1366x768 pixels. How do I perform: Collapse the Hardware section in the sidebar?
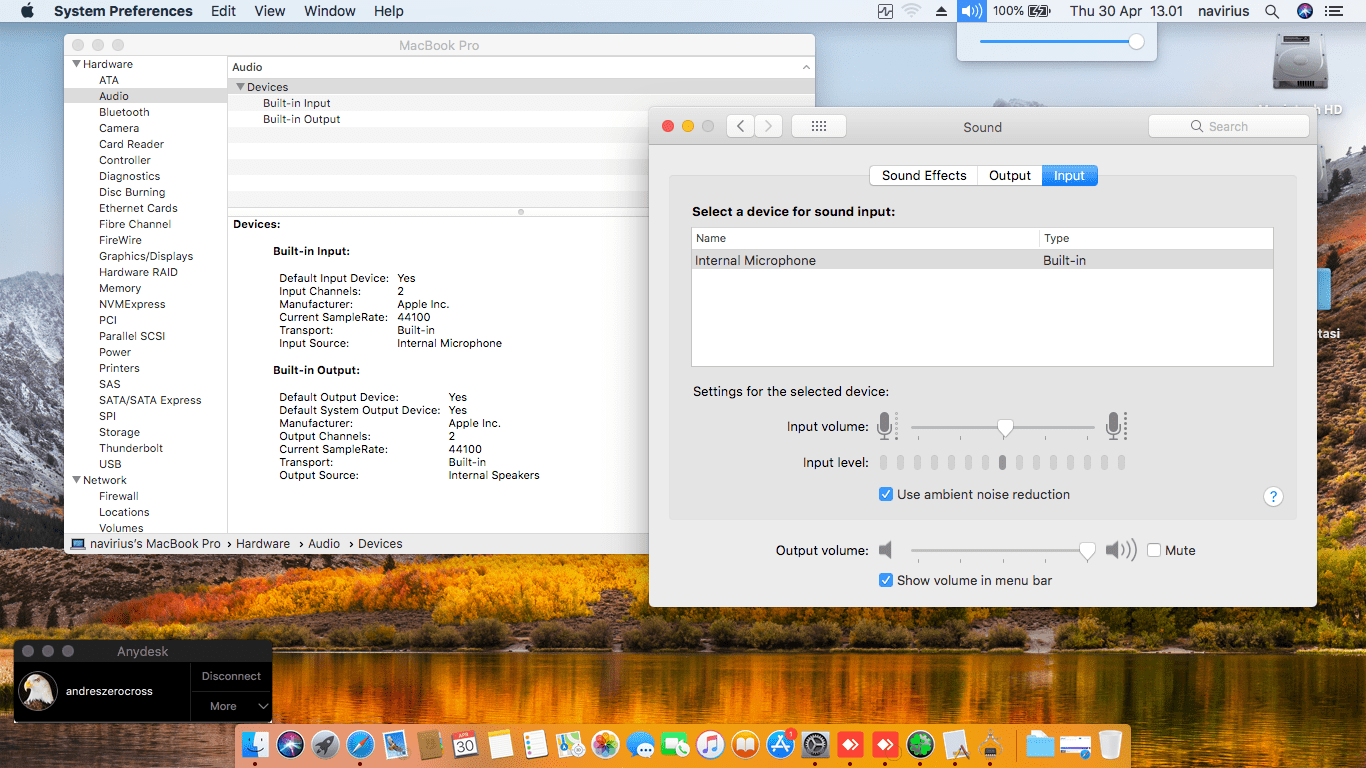point(76,64)
